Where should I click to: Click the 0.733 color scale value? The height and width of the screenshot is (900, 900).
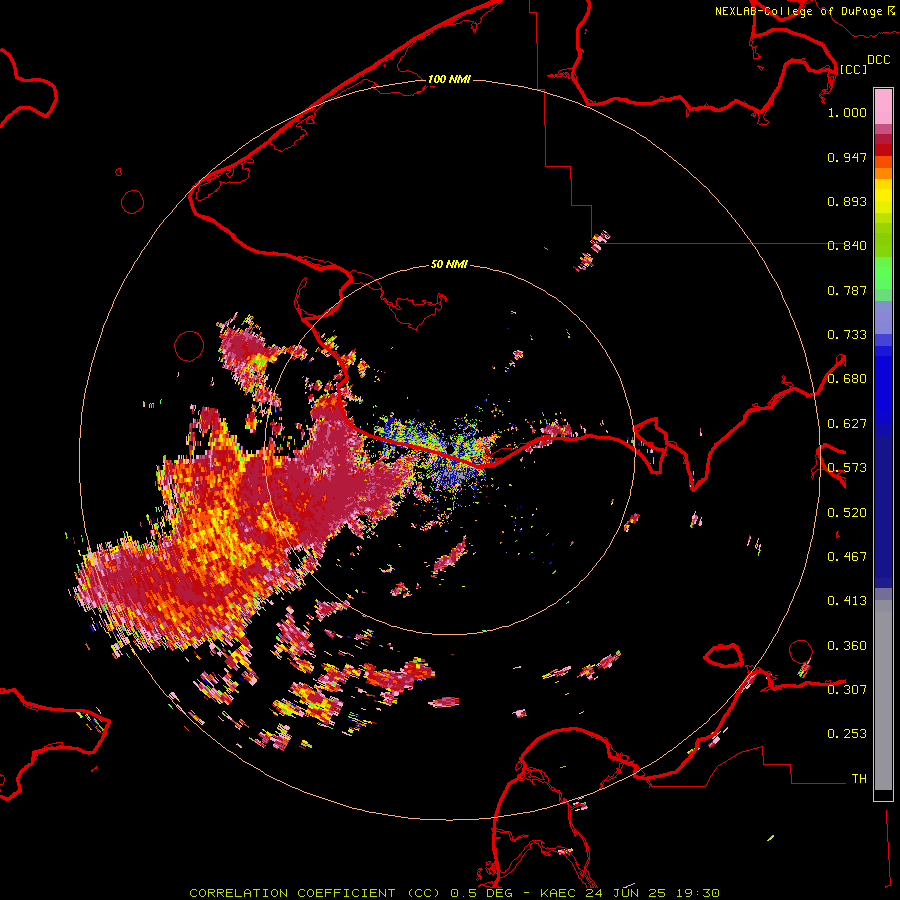pos(847,335)
